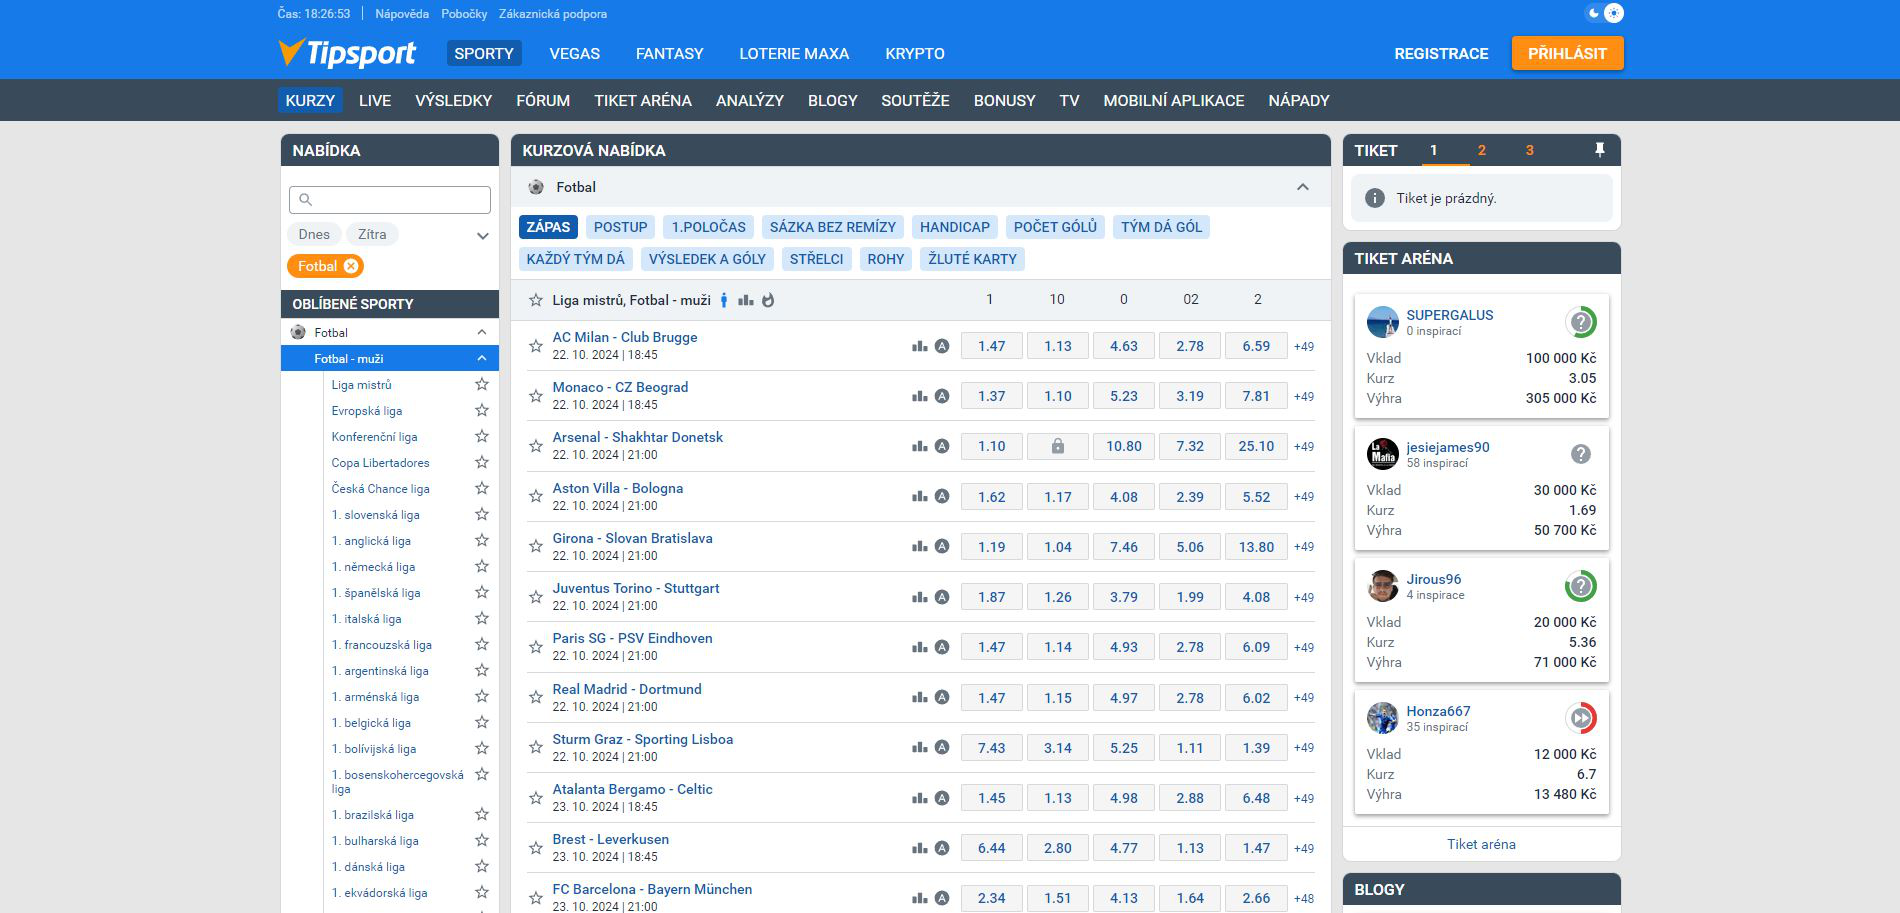Click the question mark icon on SUPERGALUS ticket
Image resolution: width=1900 pixels, height=913 pixels.
pos(1581,322)
